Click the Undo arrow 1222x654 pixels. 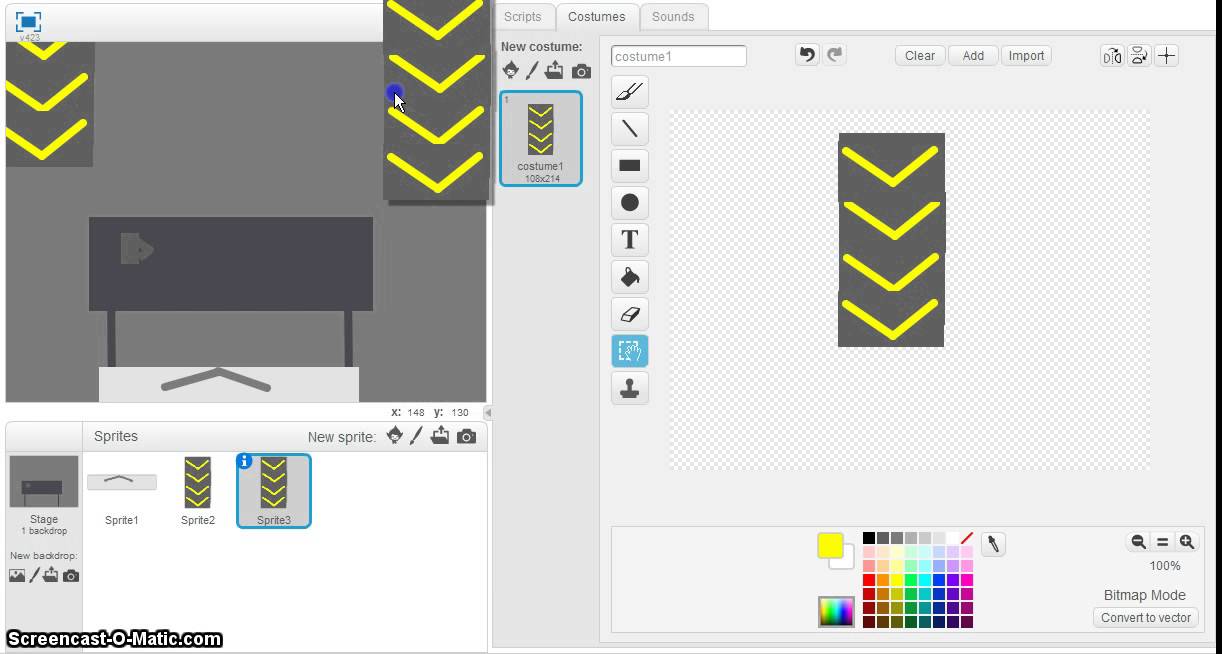[807, 55]
